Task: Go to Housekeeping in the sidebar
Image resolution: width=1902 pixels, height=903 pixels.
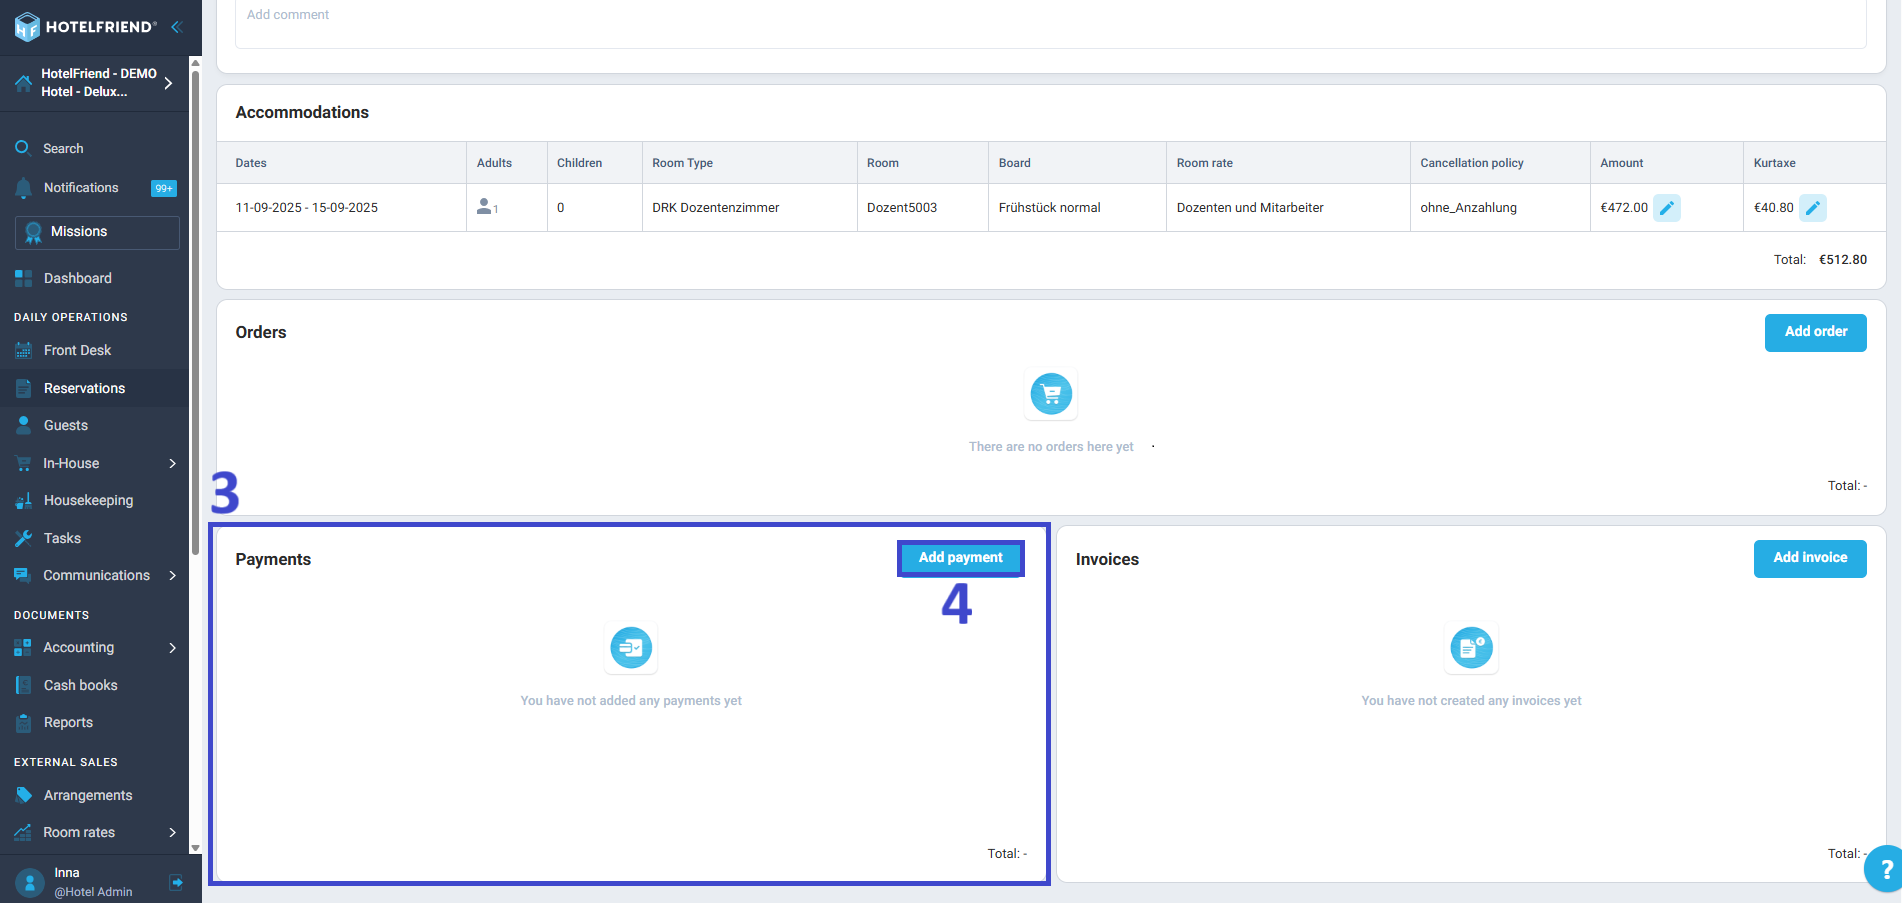Action: click(x=88, y=500)
